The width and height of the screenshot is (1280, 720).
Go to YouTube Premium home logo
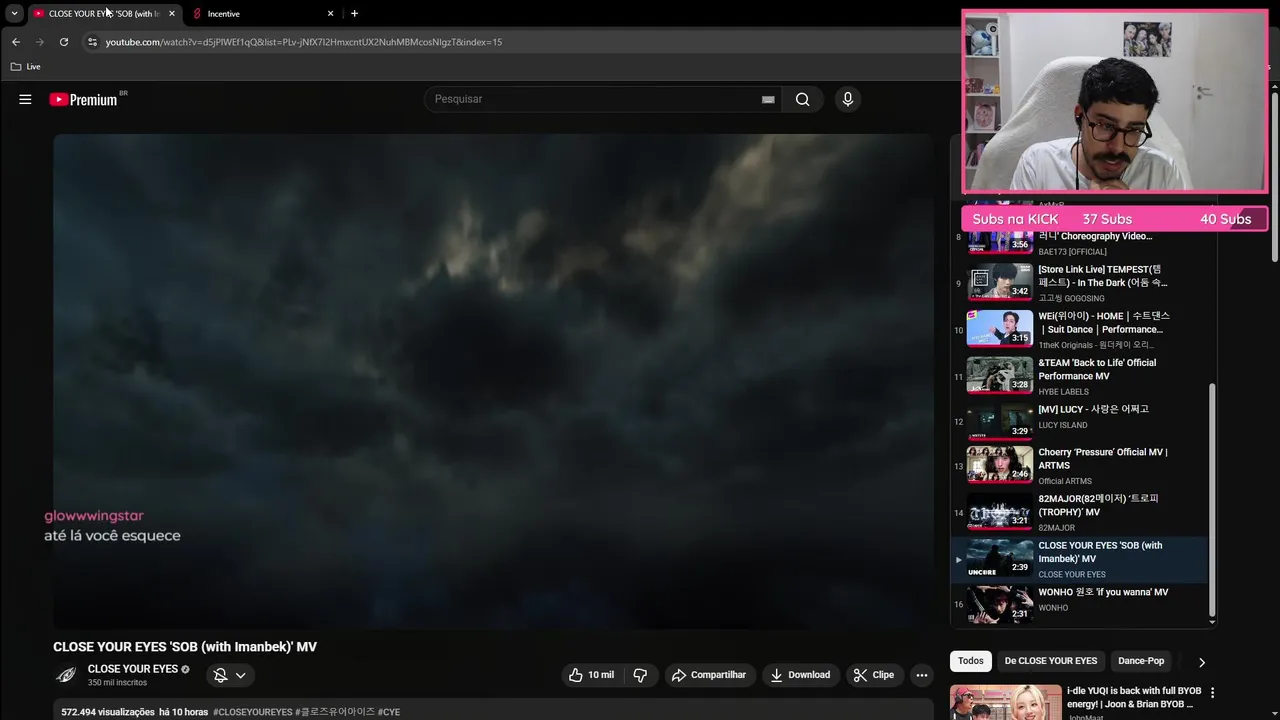84,99
